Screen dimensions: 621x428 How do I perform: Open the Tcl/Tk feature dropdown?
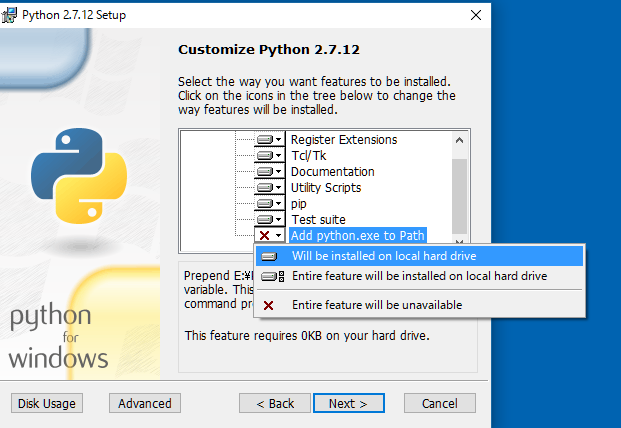[269, 155]
